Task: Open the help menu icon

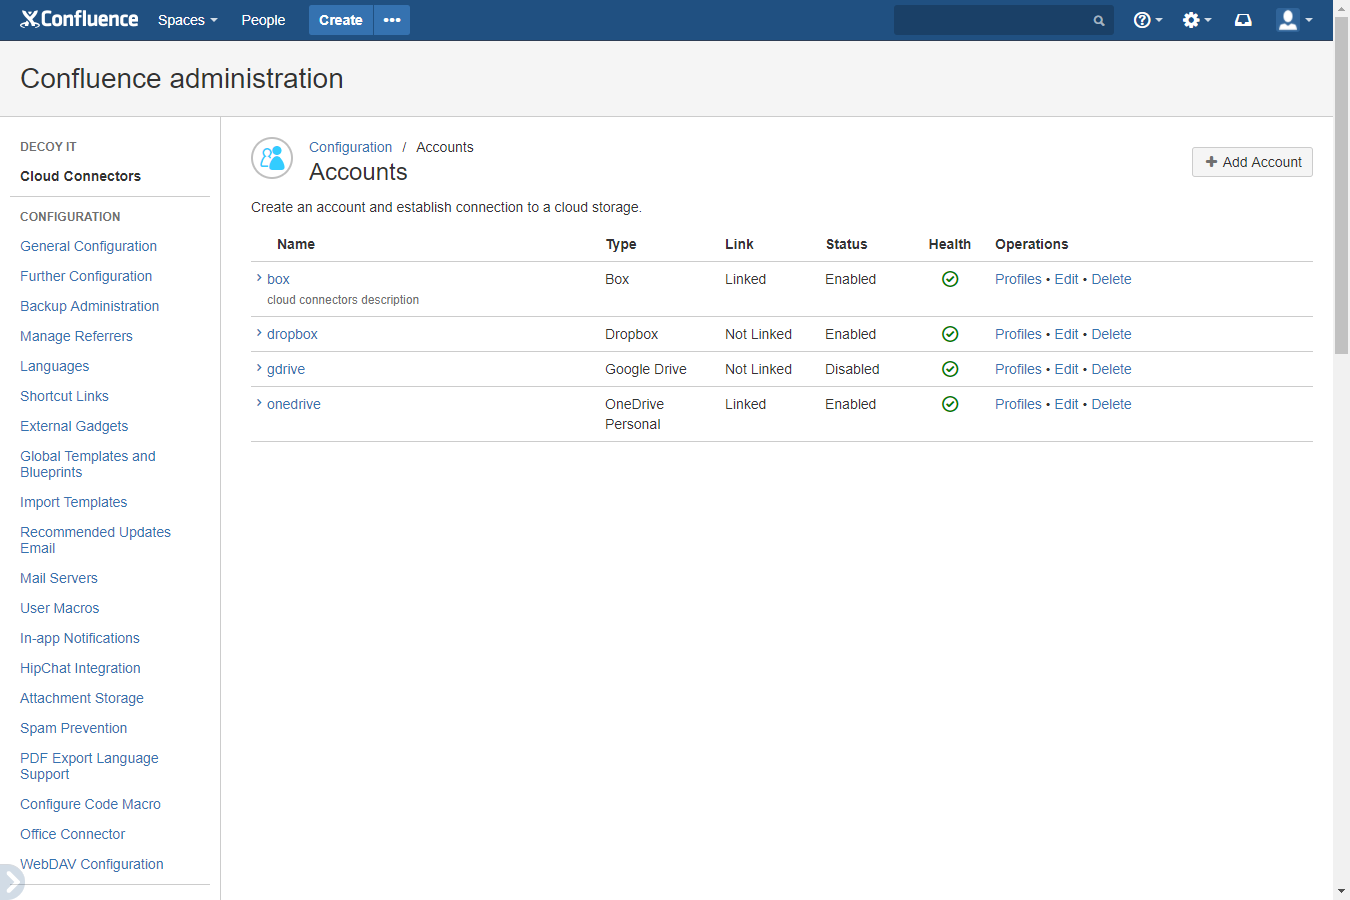Action: [1148, 20]
